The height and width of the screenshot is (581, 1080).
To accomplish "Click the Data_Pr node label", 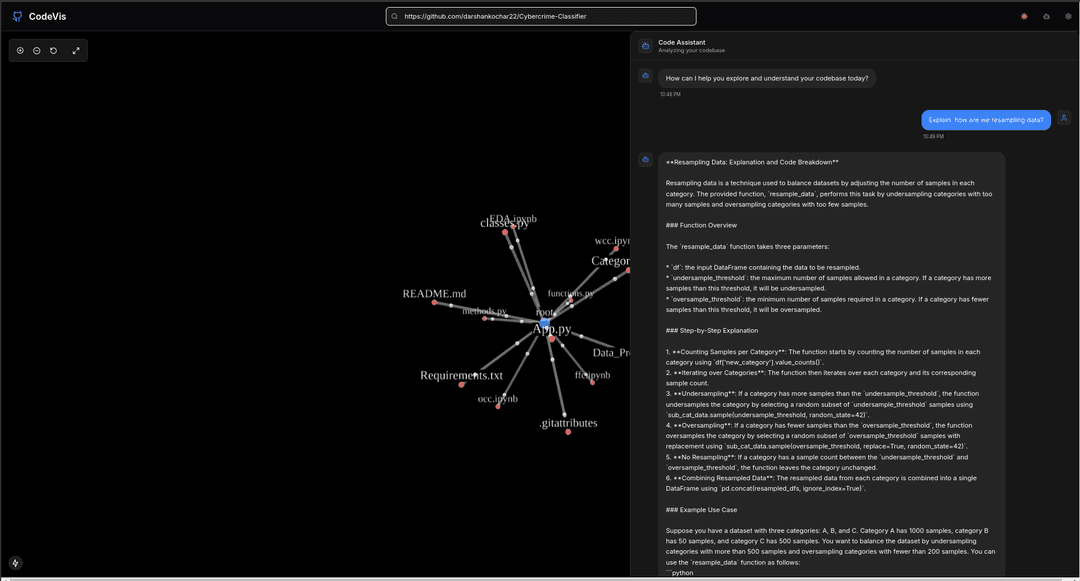I will coord(611,352).
